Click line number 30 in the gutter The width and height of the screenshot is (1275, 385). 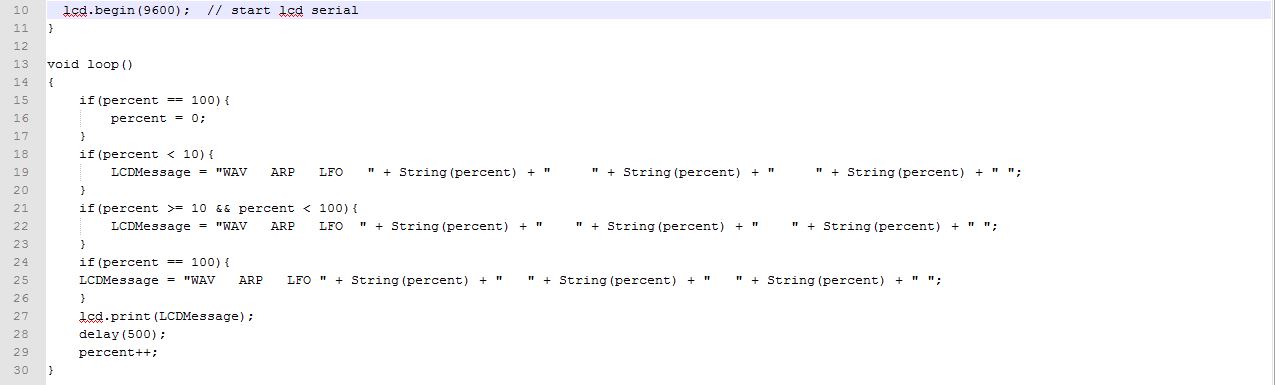coord(17,370)
